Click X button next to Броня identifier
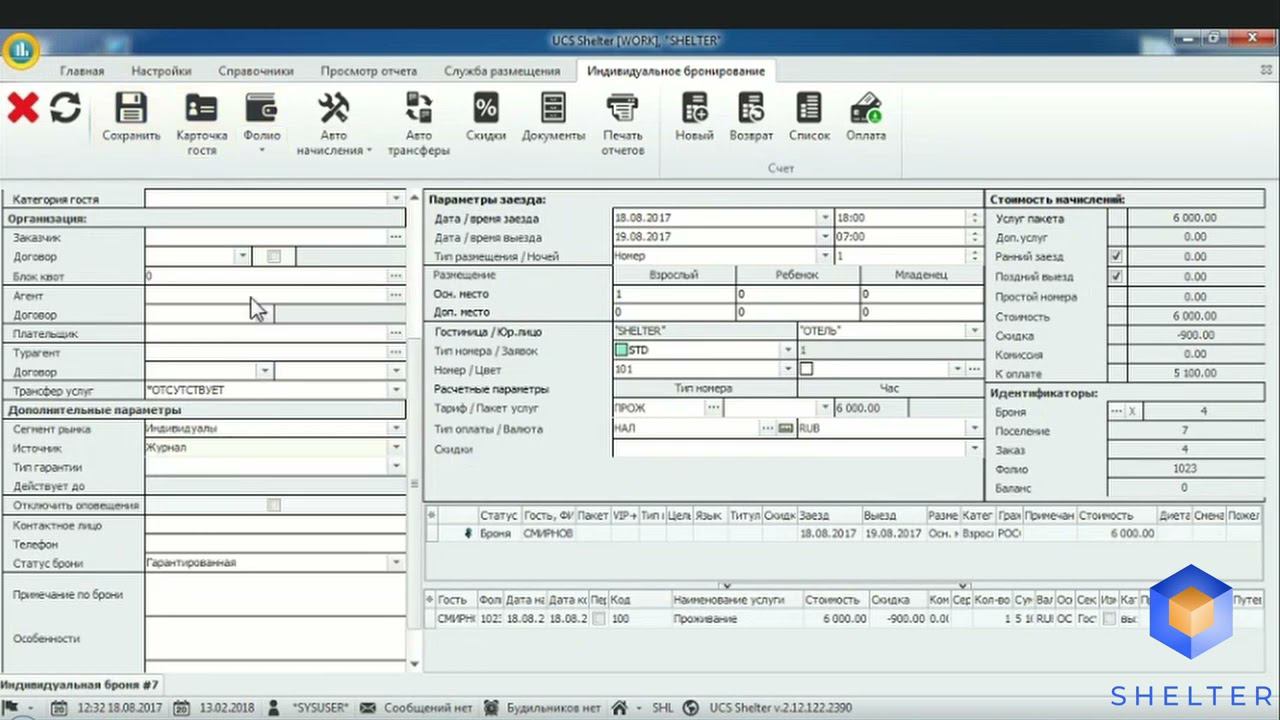Screen dimensions: 1280x720 tap(1132, 411)
